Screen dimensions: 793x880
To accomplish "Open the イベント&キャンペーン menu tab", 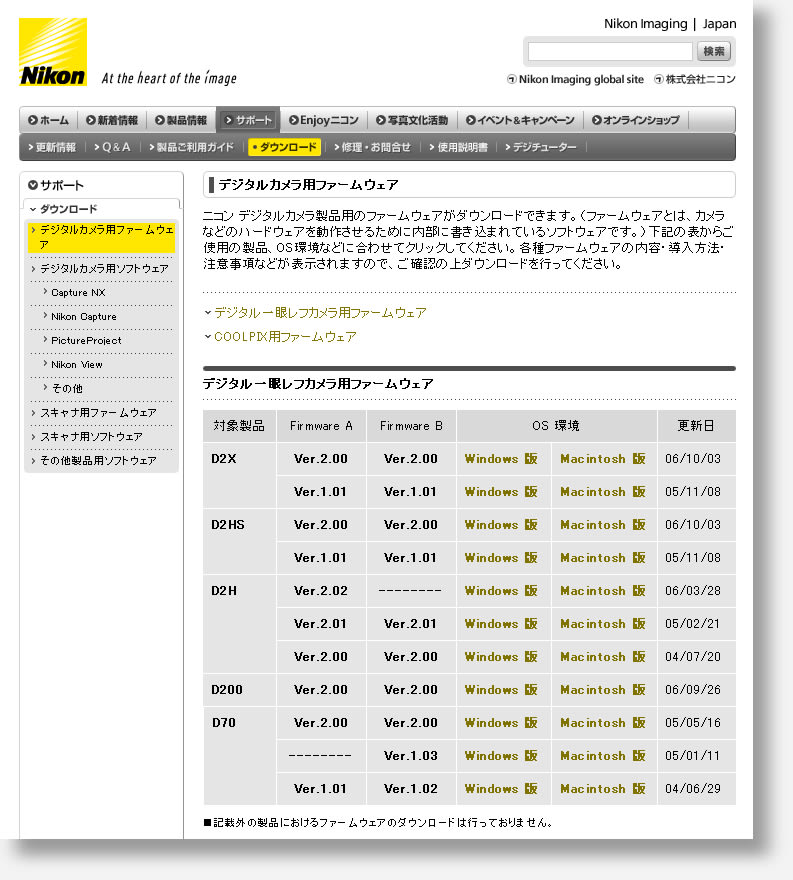I will pyautogui.click(x=520, y=120).
